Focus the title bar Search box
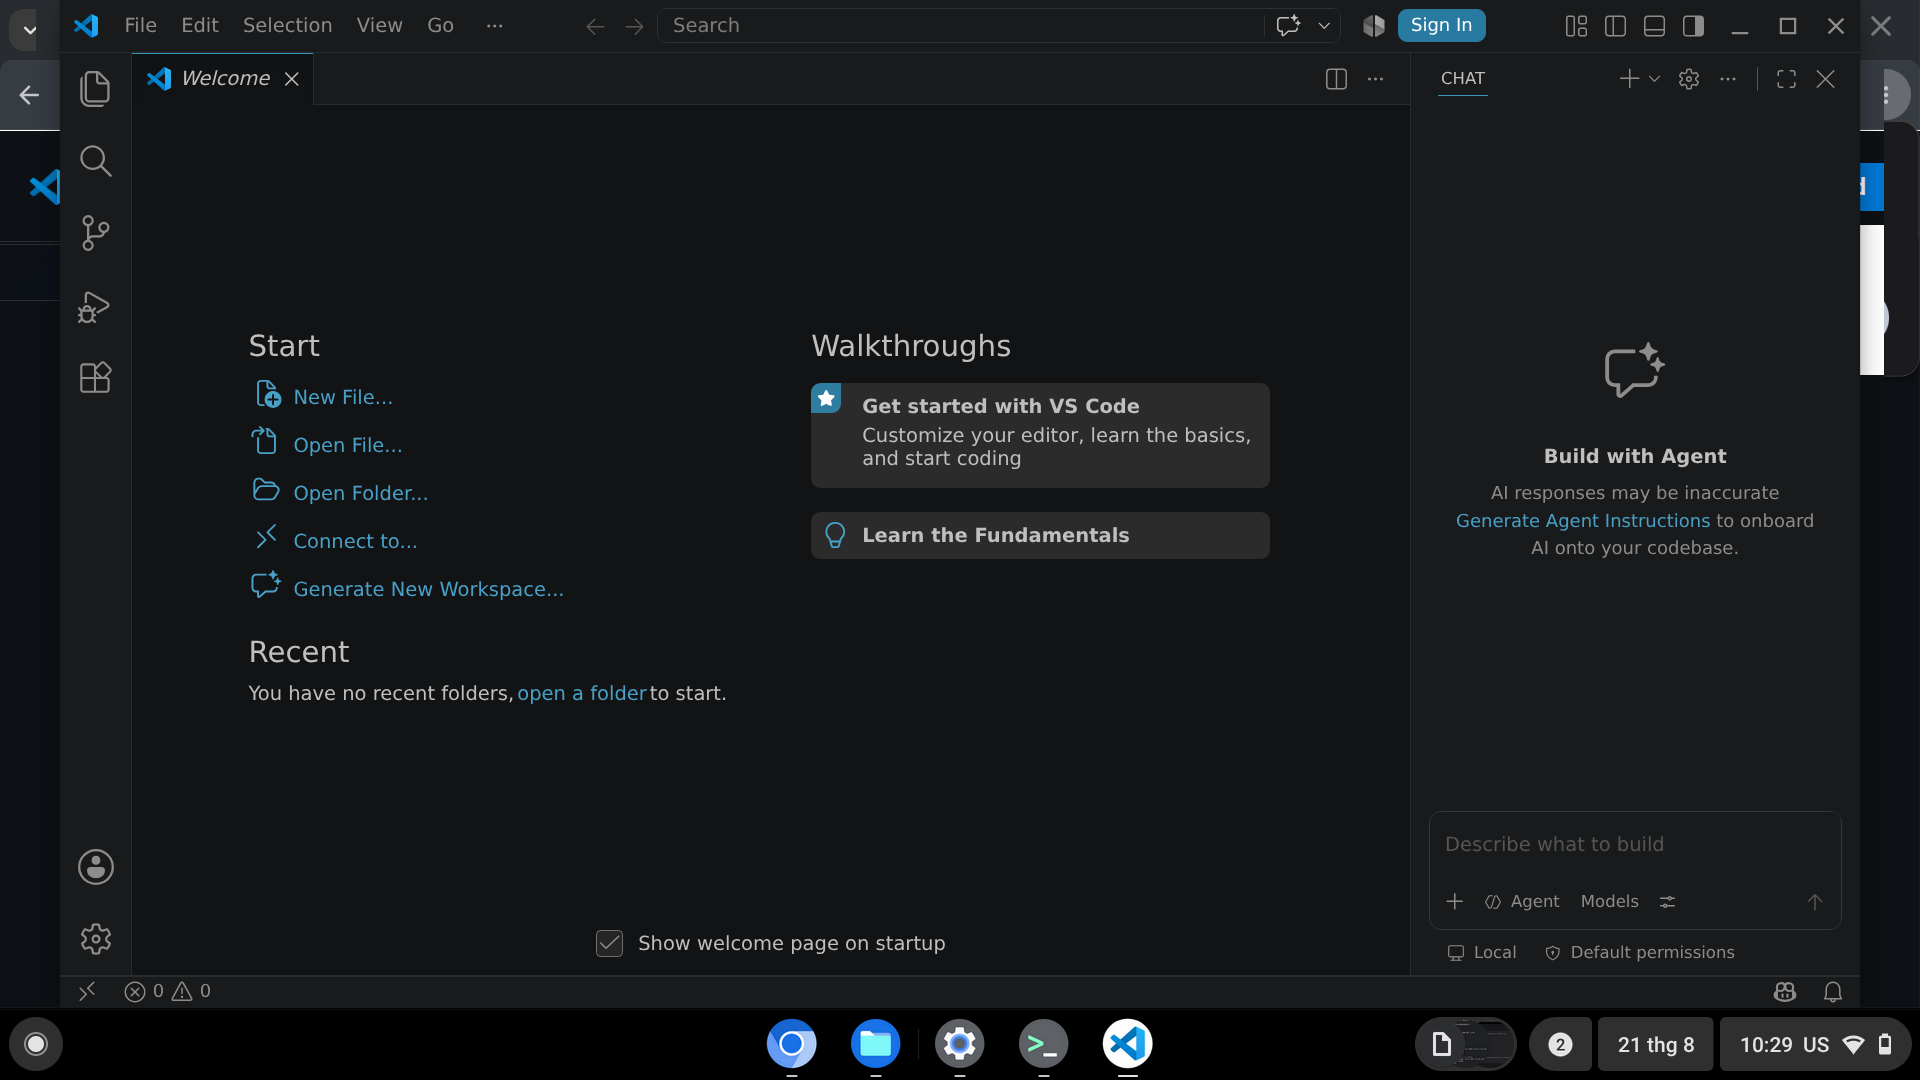 960,26
